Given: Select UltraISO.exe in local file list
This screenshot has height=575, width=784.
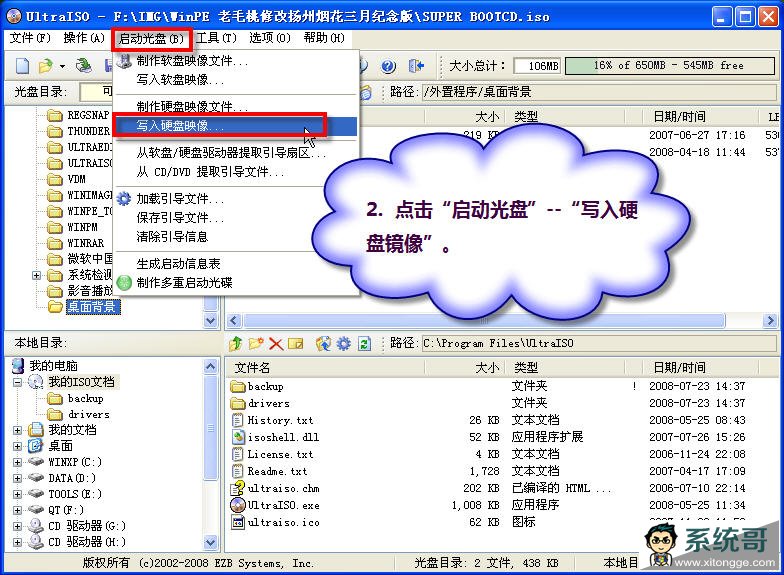Looking at the screenshot, I should pyautogui.click(x=275, y=505).
